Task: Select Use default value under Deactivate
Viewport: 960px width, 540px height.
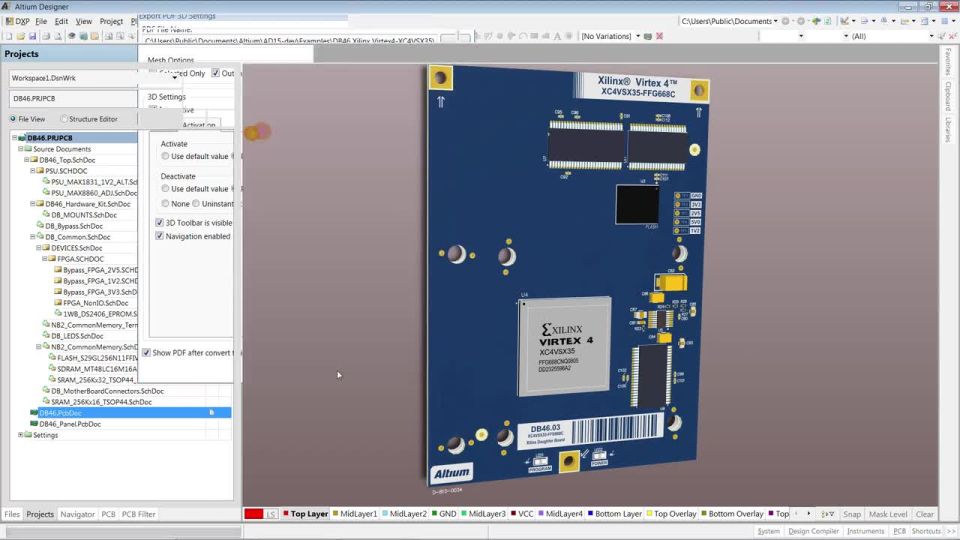Action: tap(165, 189)
